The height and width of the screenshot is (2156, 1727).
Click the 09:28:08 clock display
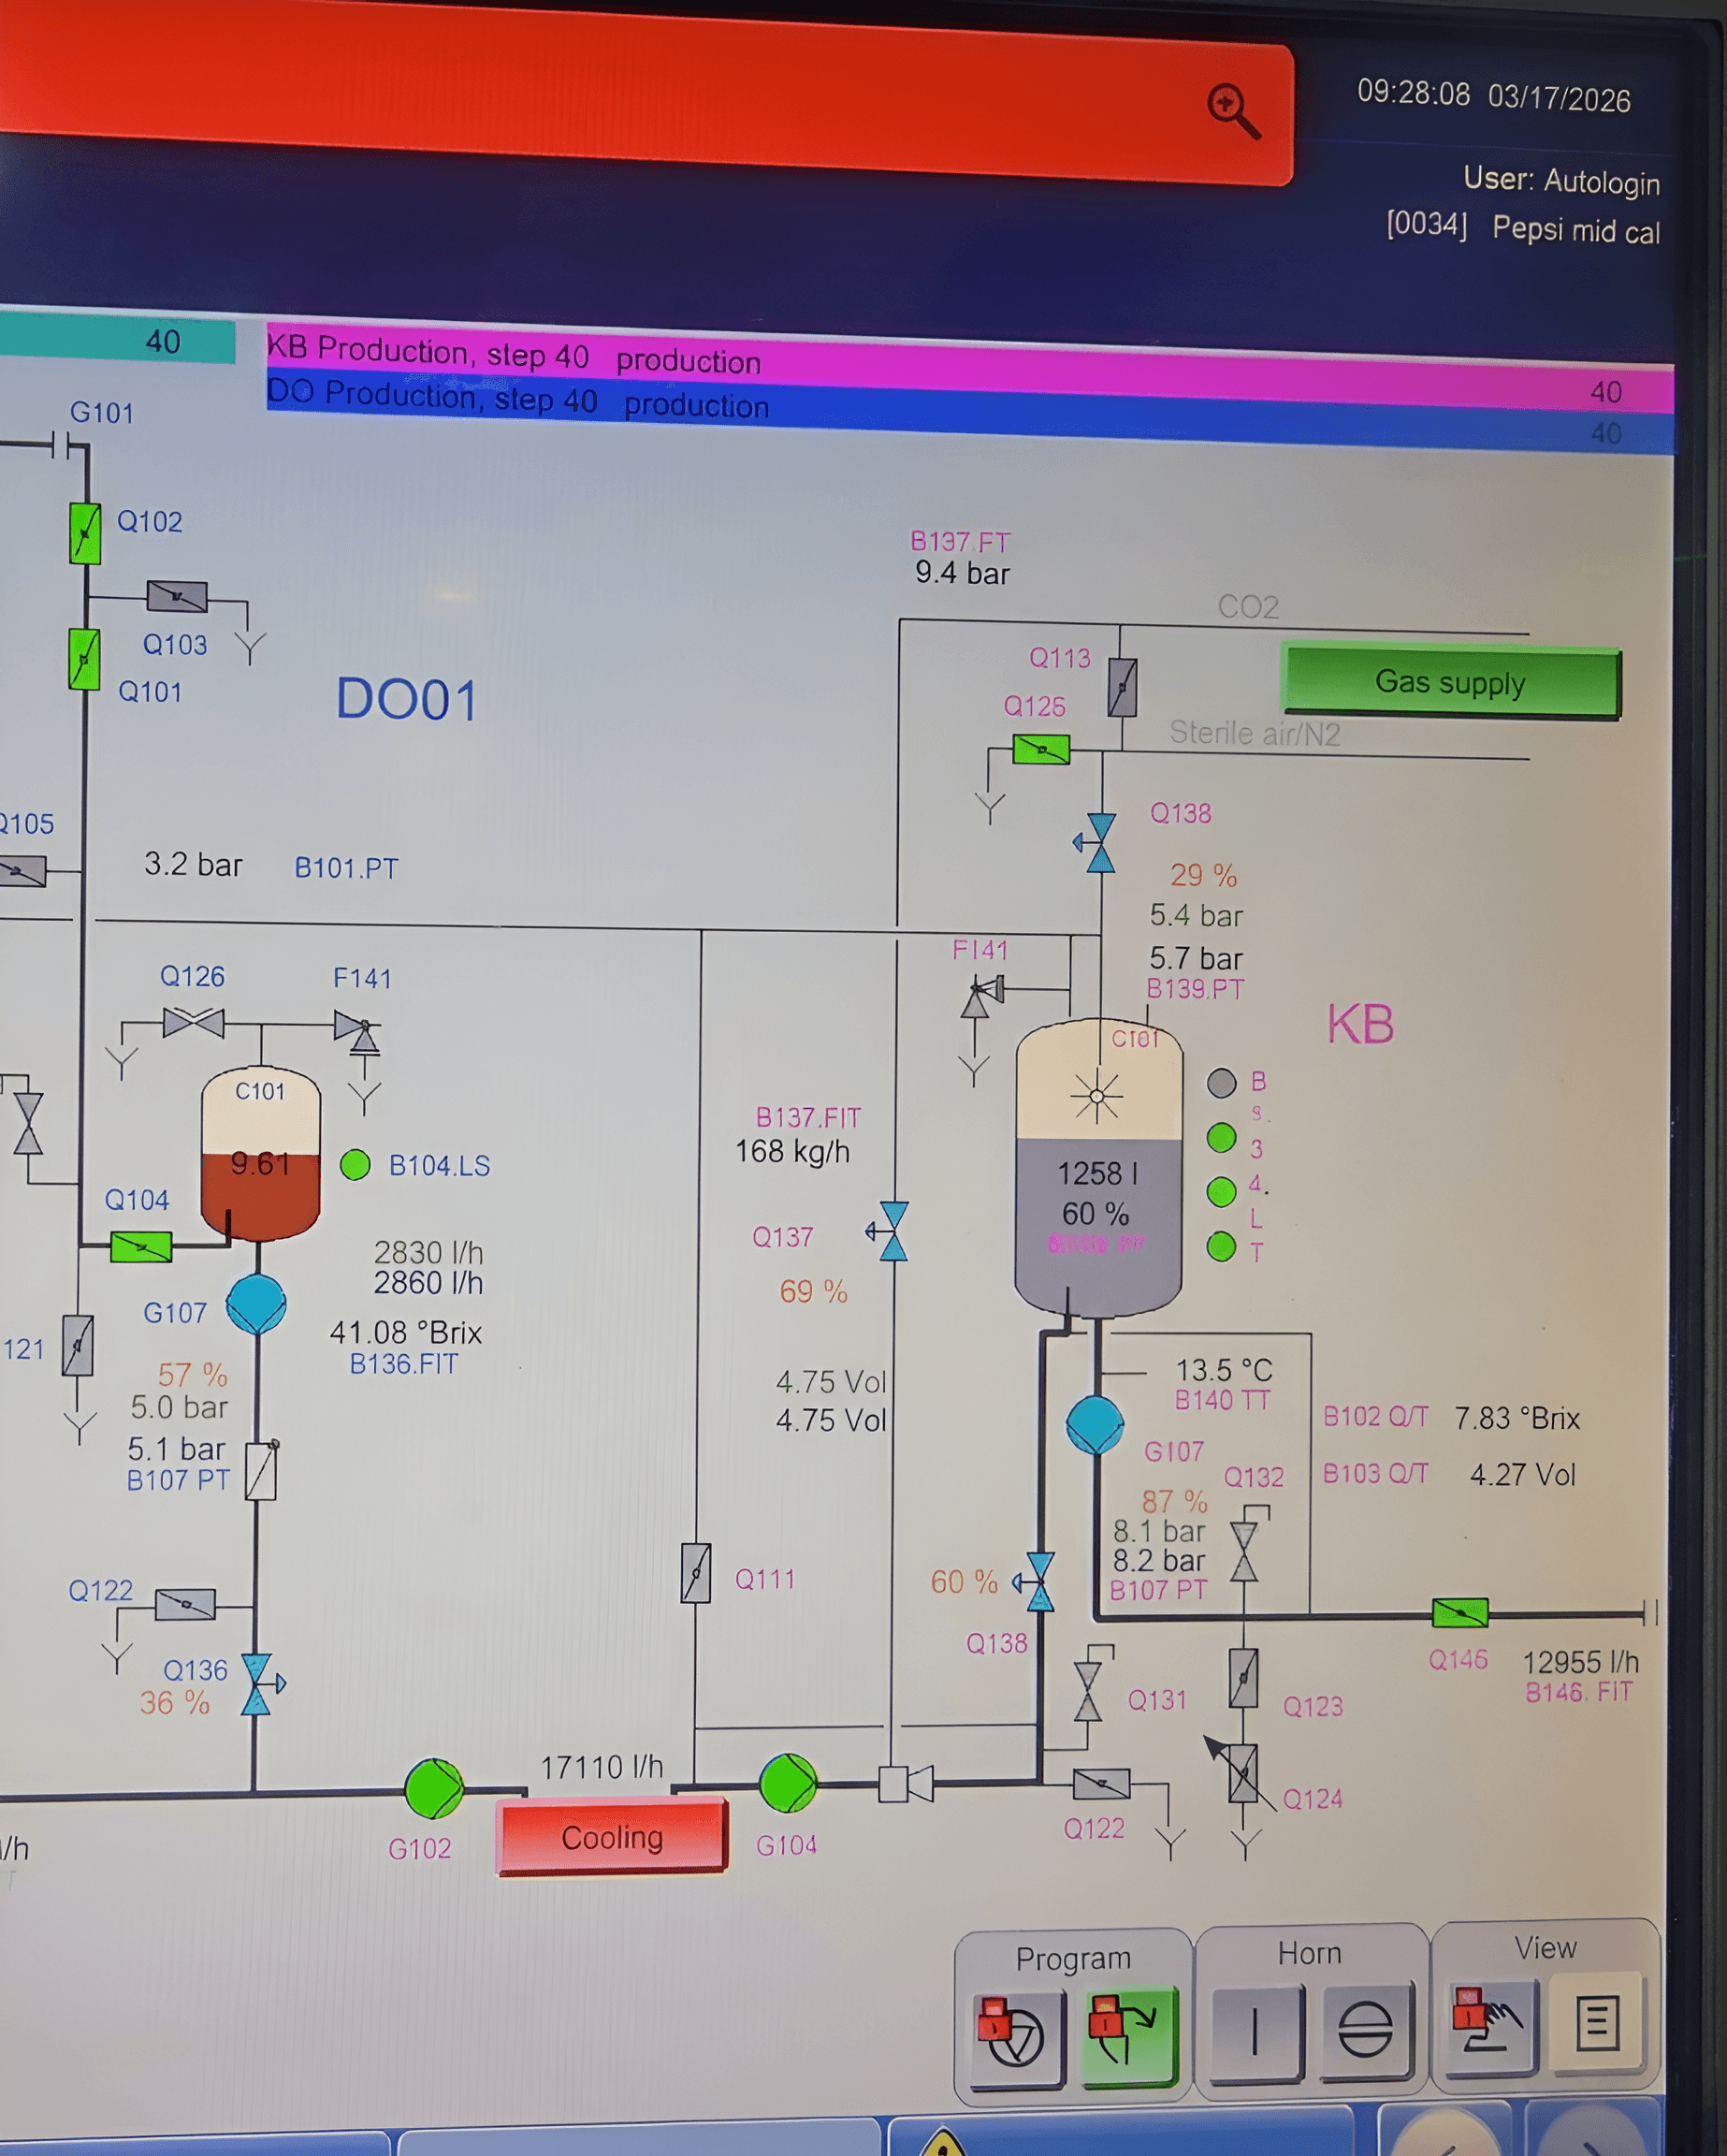[1413, 93]
